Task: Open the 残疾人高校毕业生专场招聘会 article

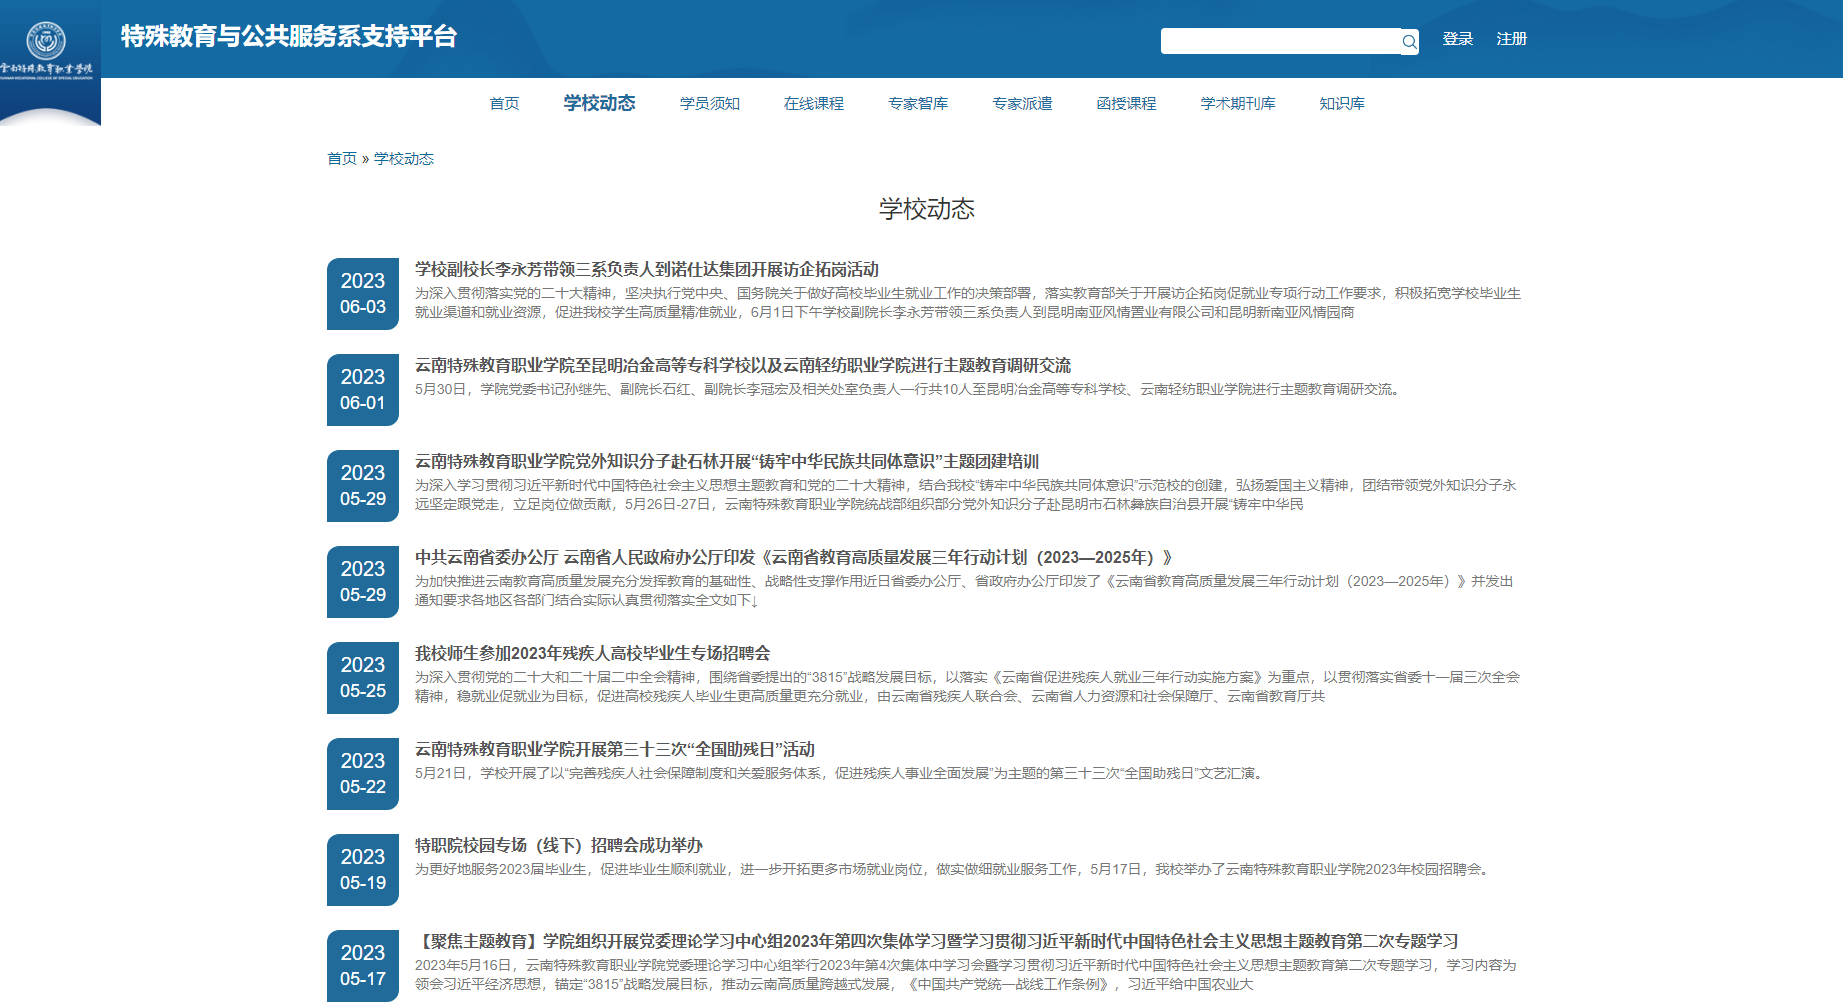Action: point(592,654)
